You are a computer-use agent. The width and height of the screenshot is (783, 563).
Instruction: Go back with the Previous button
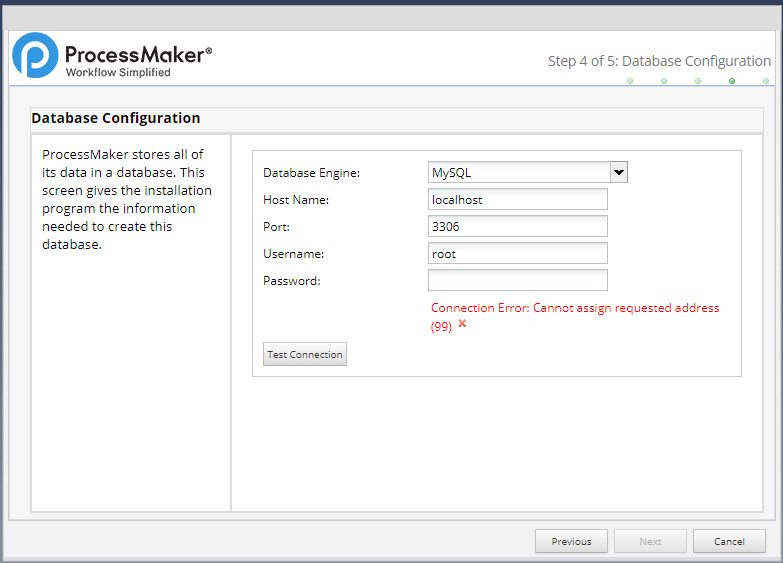(x=571, y=542)
